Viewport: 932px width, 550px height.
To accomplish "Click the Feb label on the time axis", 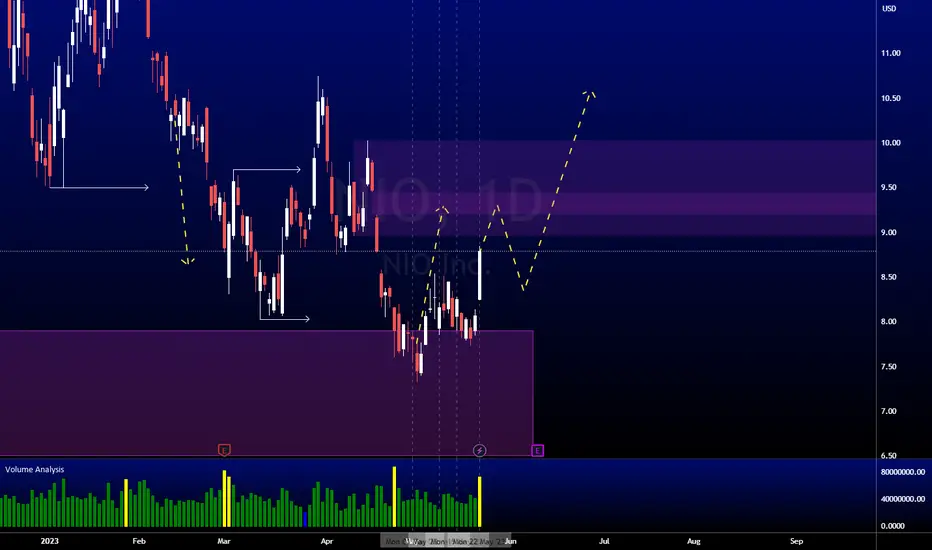I will tap(139, 541).
